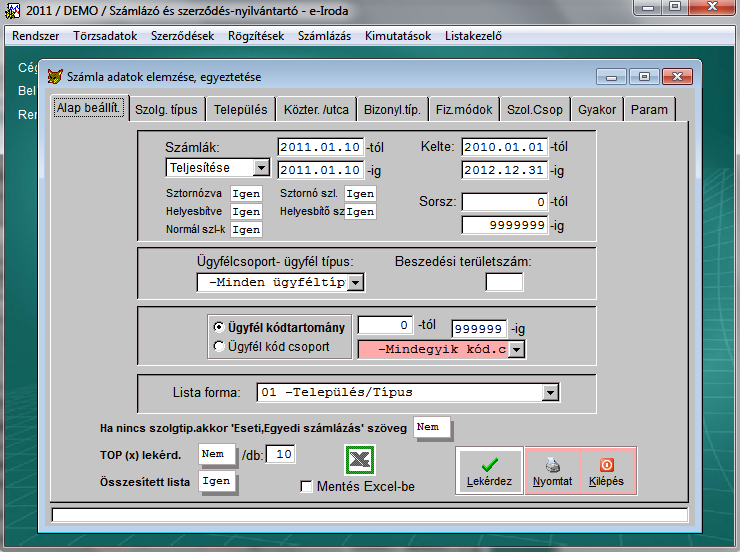Select the Ügyfél kód csoport radio option

click(219, 346)
